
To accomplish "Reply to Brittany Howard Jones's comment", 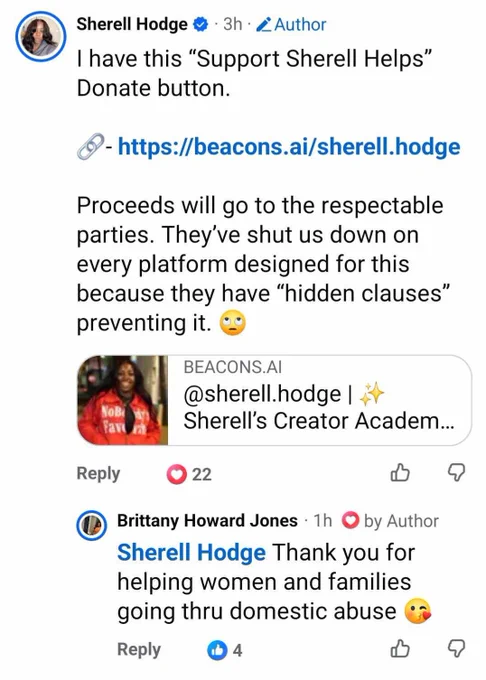I will tap(139, 649).
